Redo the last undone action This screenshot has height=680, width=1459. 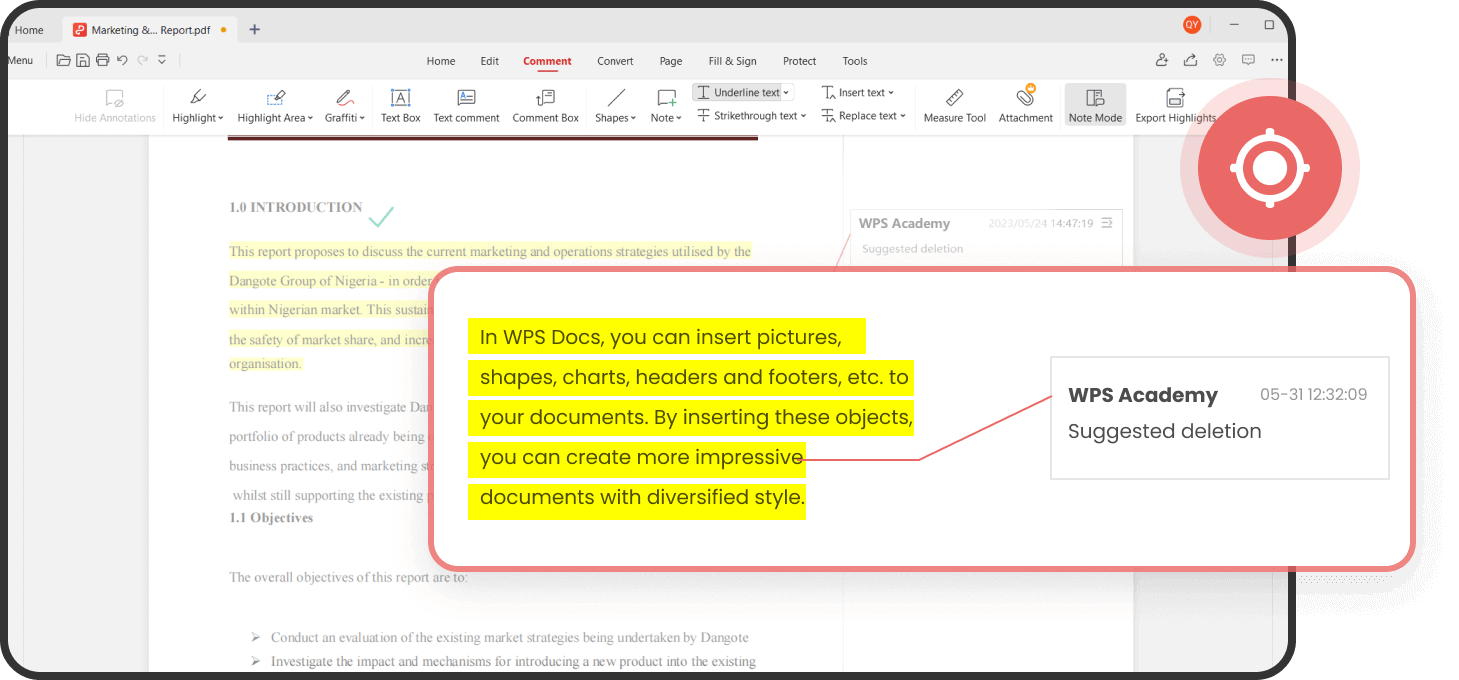point(142,60)
